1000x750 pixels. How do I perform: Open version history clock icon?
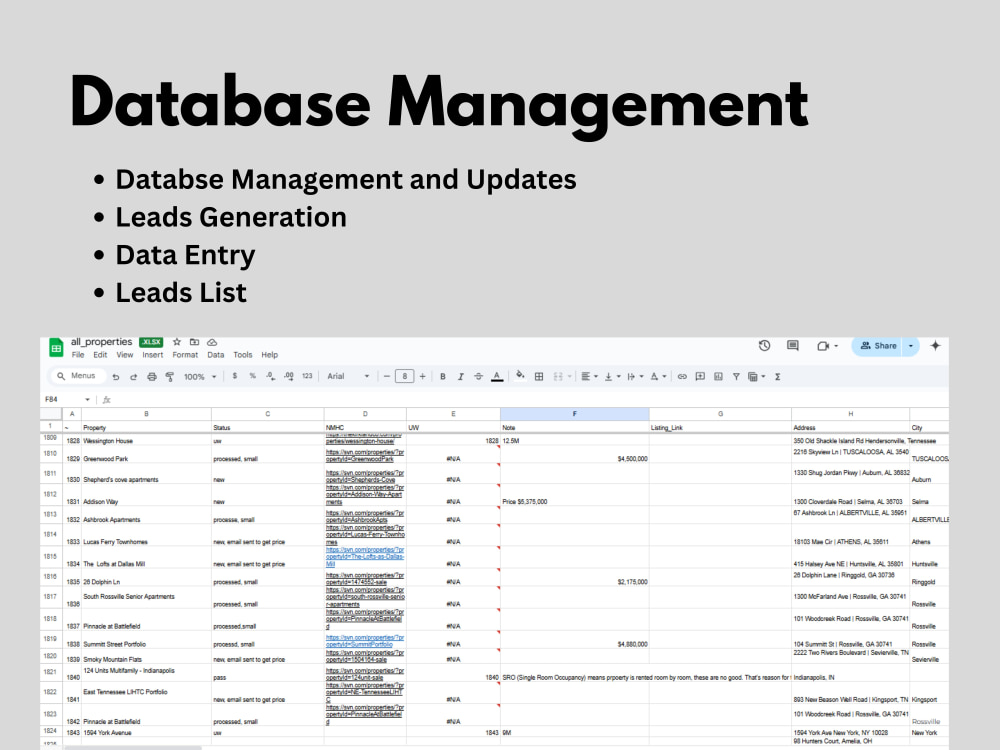tap(764, 346)
